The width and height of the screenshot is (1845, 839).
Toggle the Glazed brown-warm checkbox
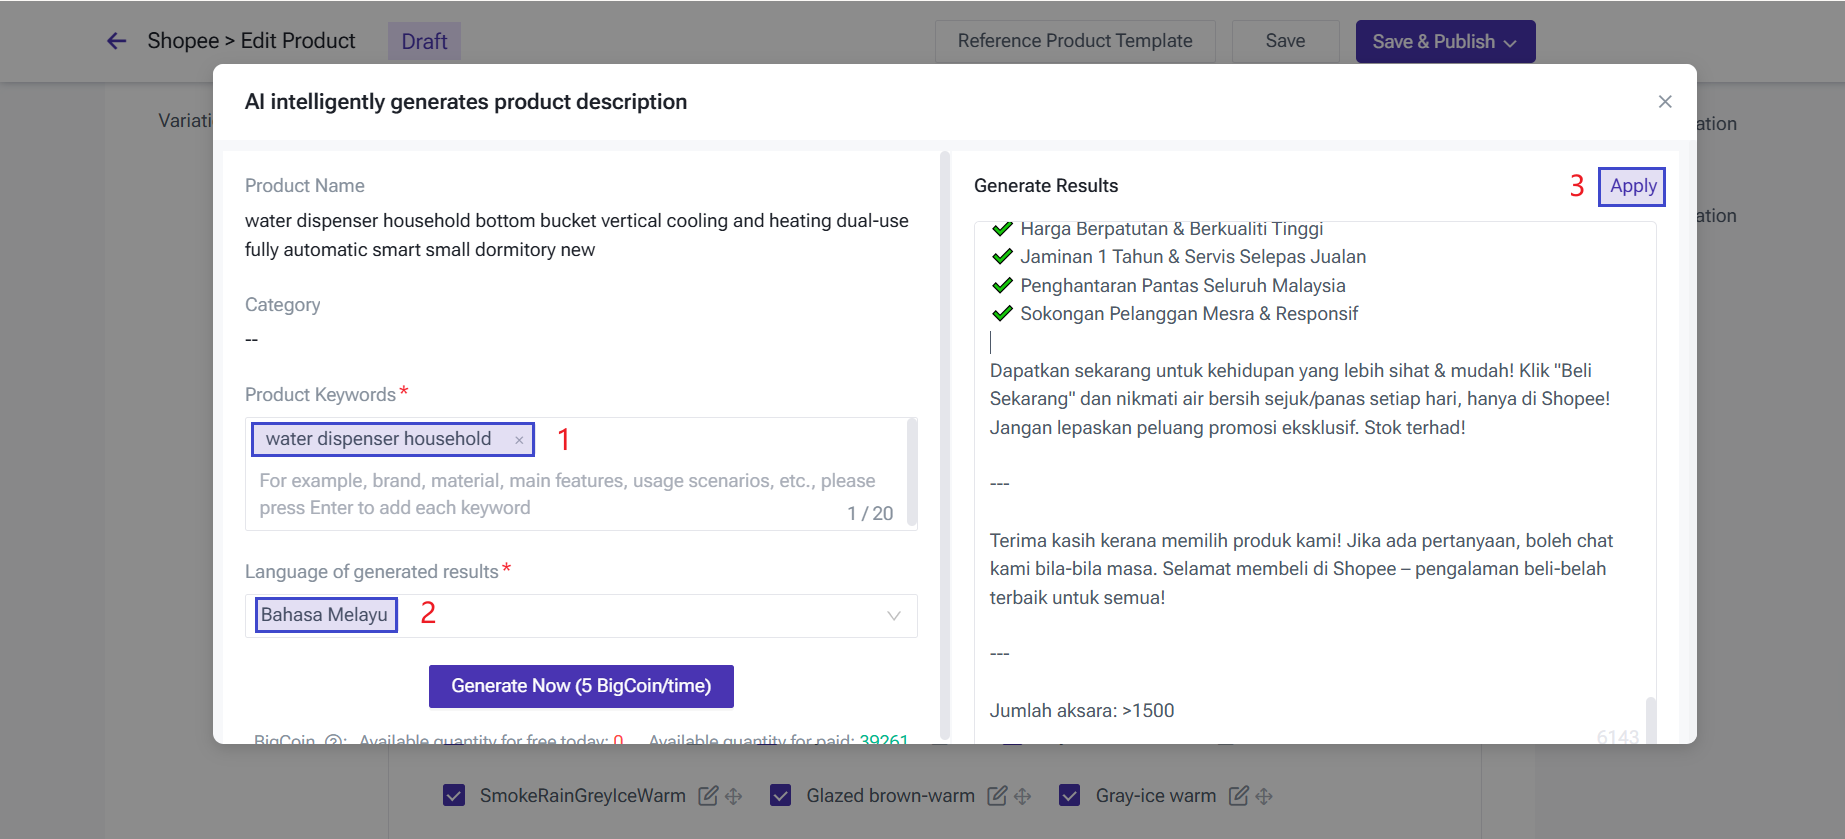[781, 796]
